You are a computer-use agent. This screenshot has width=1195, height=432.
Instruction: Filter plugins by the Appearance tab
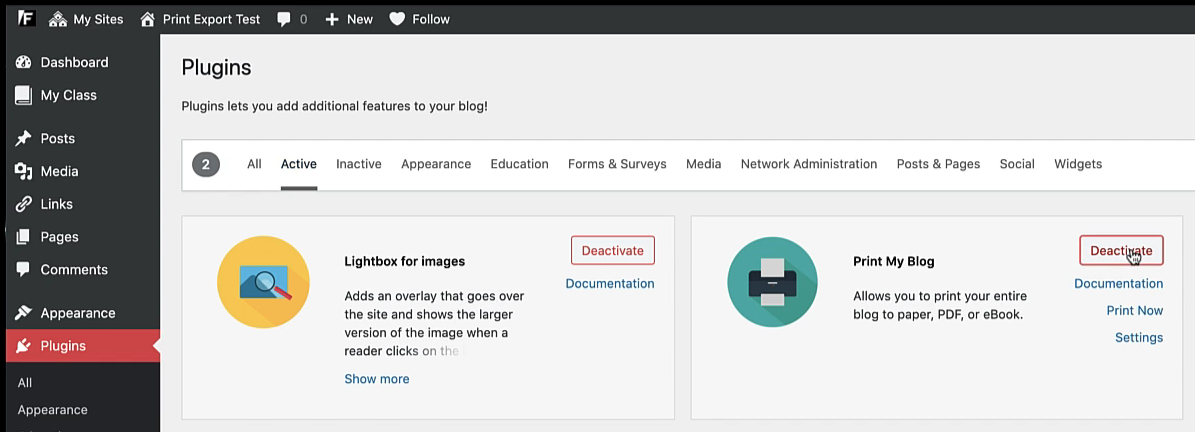436,164
